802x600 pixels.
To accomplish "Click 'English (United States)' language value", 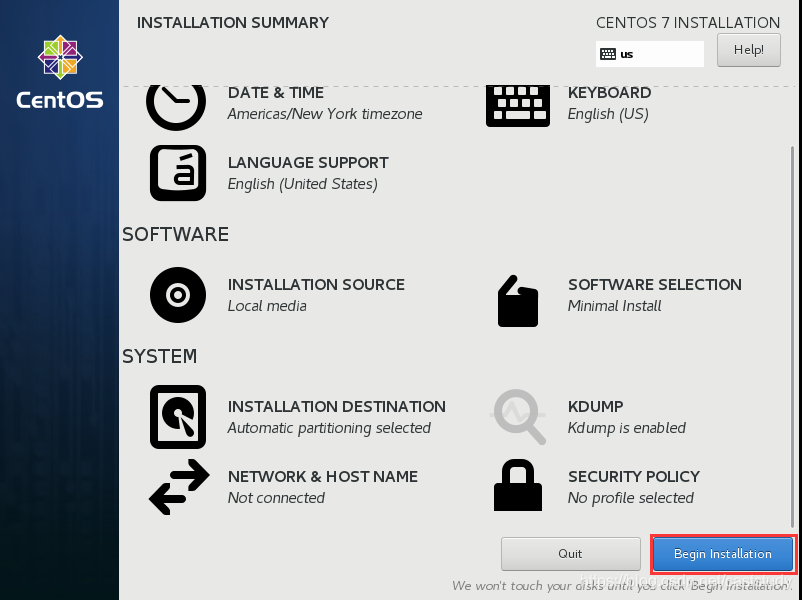I will (303, 184).
